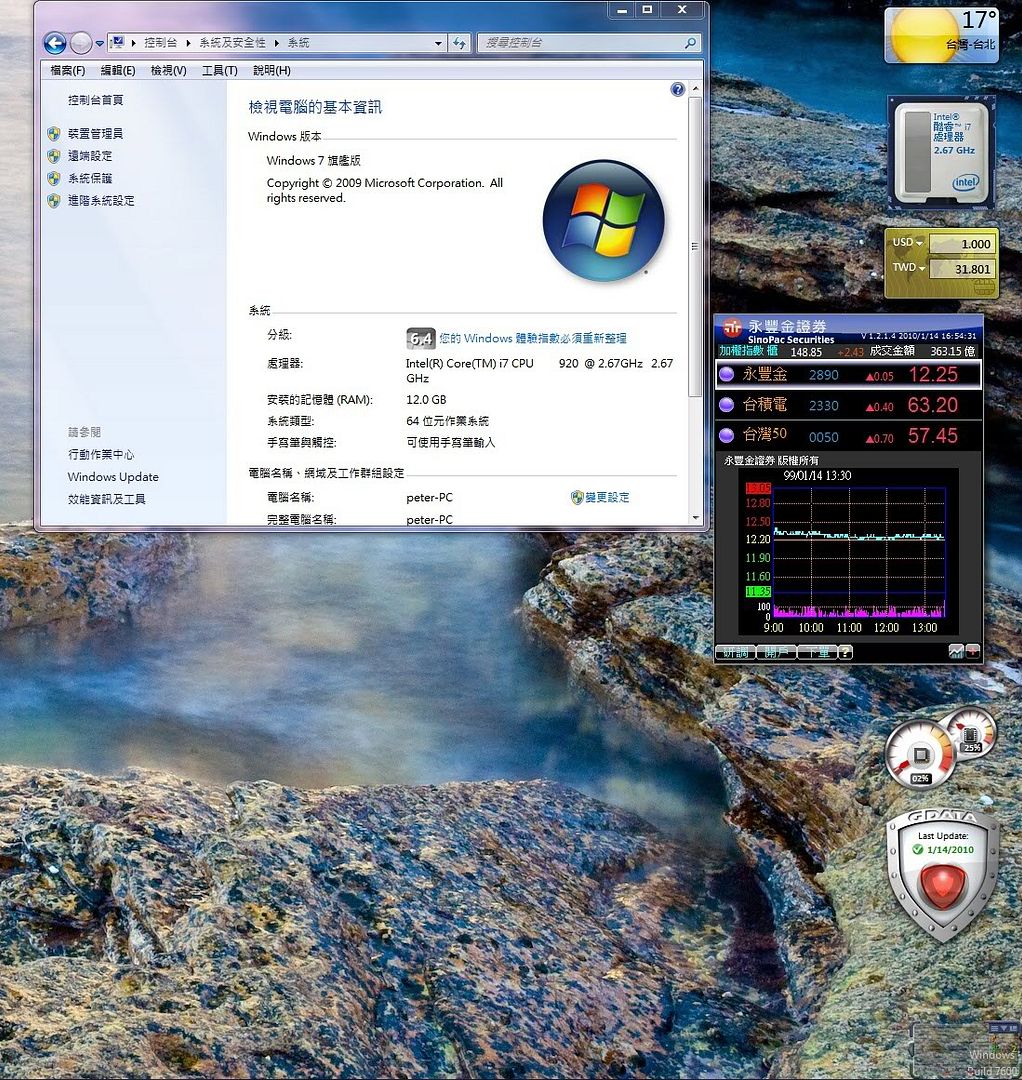
Task: Click the shield icon beside 裝置管理員
Action: click(54, 134)
